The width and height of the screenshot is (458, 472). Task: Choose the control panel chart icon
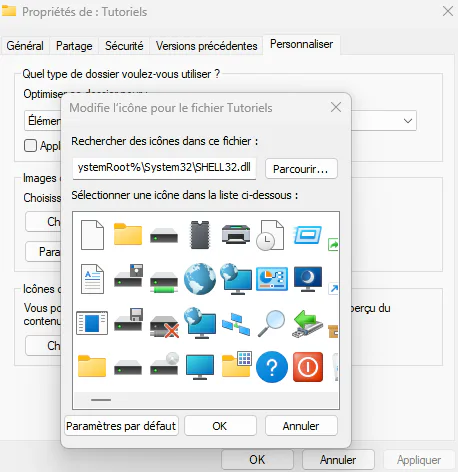click(272, 279)
